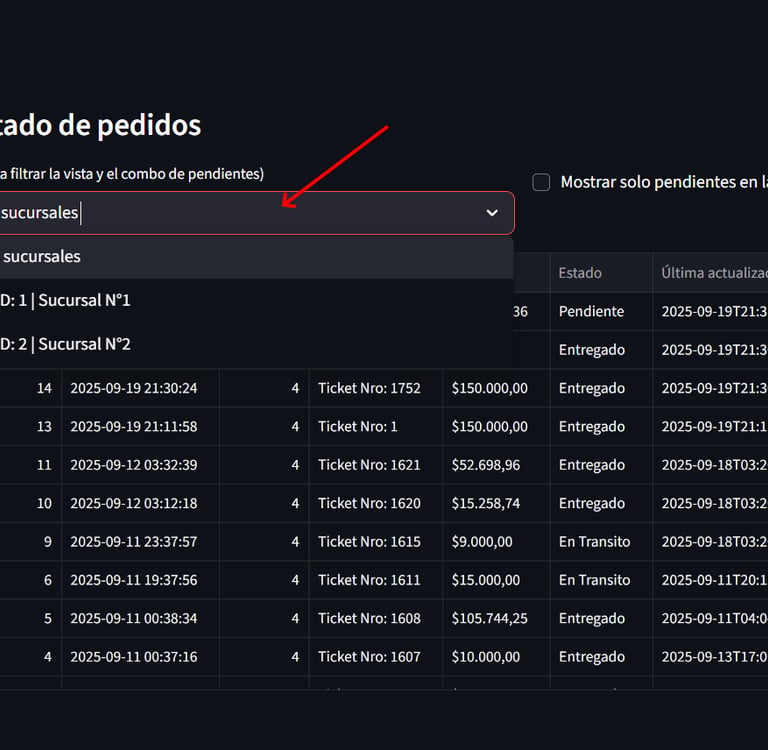Click the cell Ticket Nro: 1607
The width and height of the screenshot is (768, 750).
376,657
